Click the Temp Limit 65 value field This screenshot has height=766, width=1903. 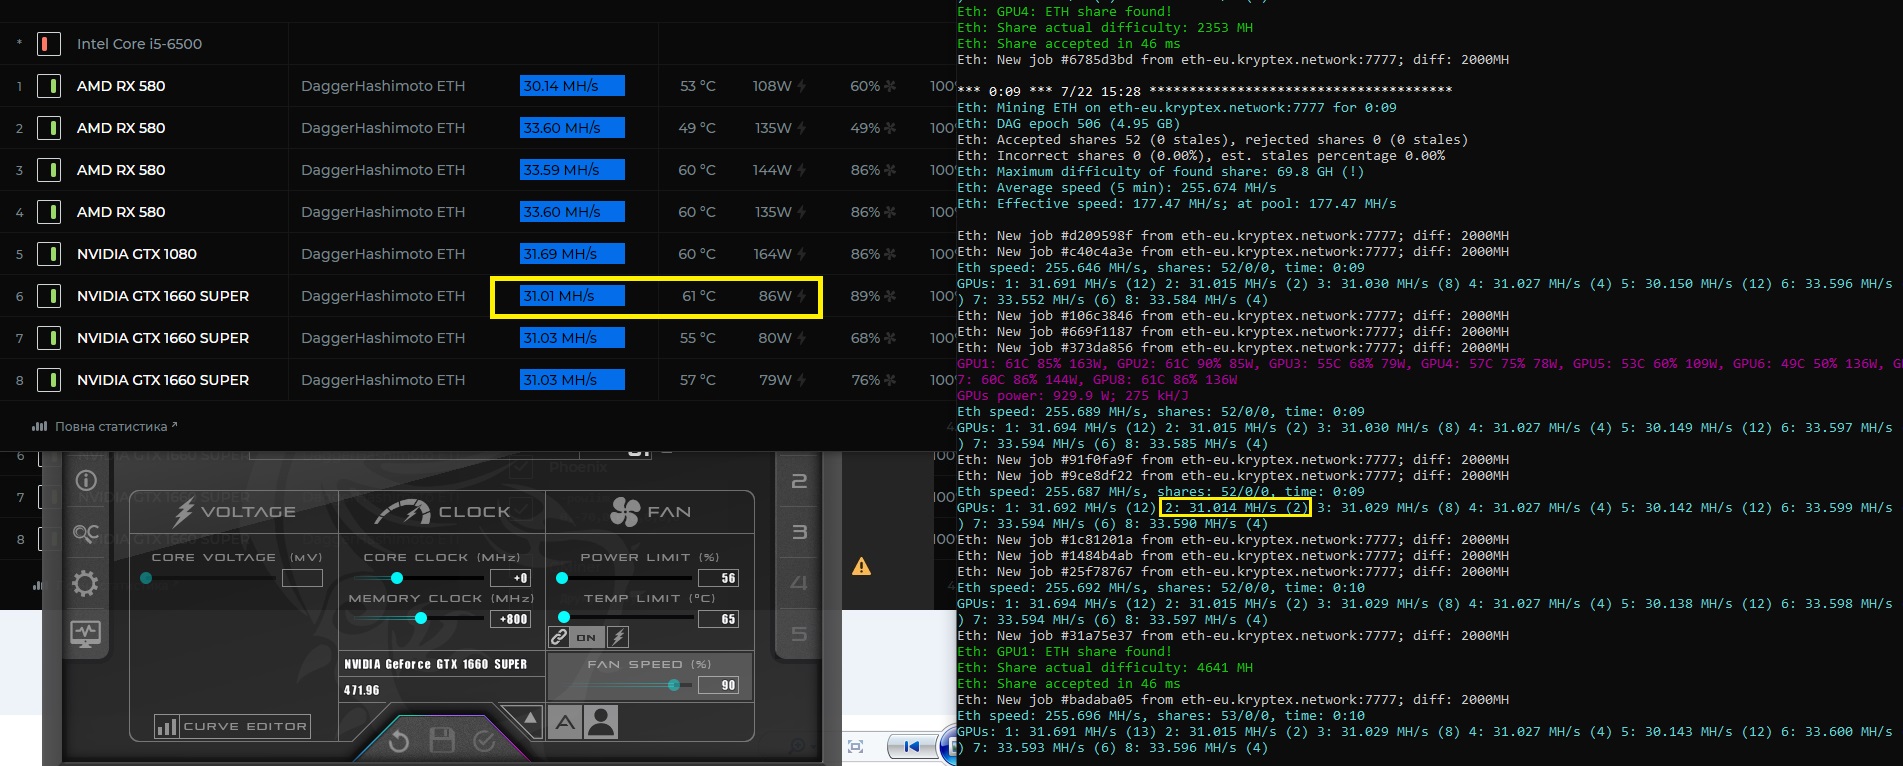(x=719, y=619)
